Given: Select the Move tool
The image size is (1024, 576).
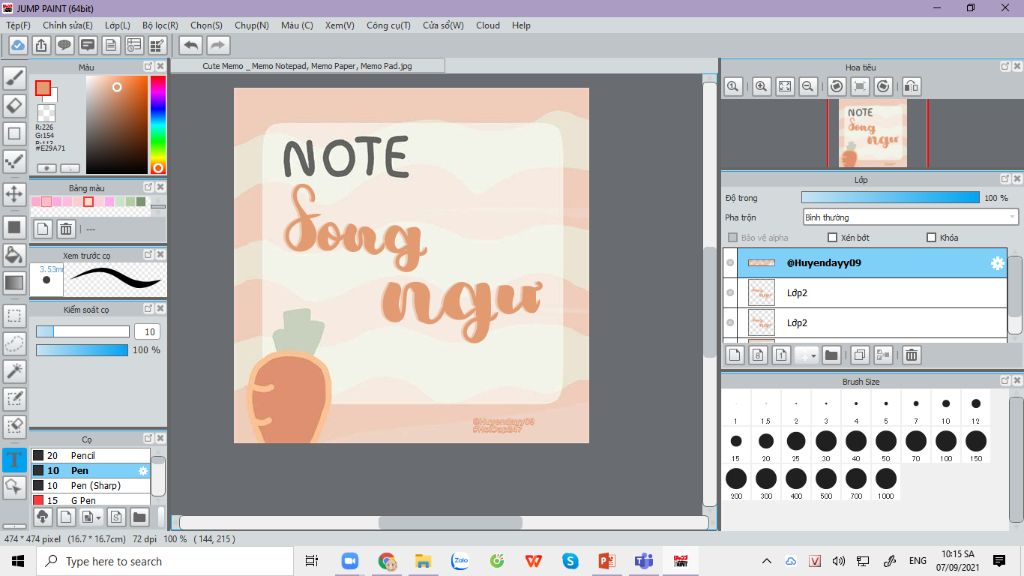Looking at the screenshot, I should point(14,194).
